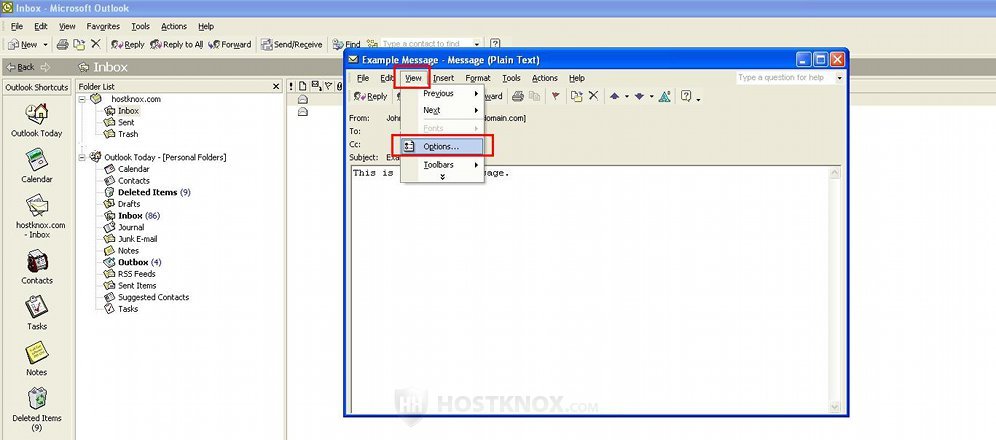
Task: Open the Toolbars submenu in View menu
Action: coord(443,164)
